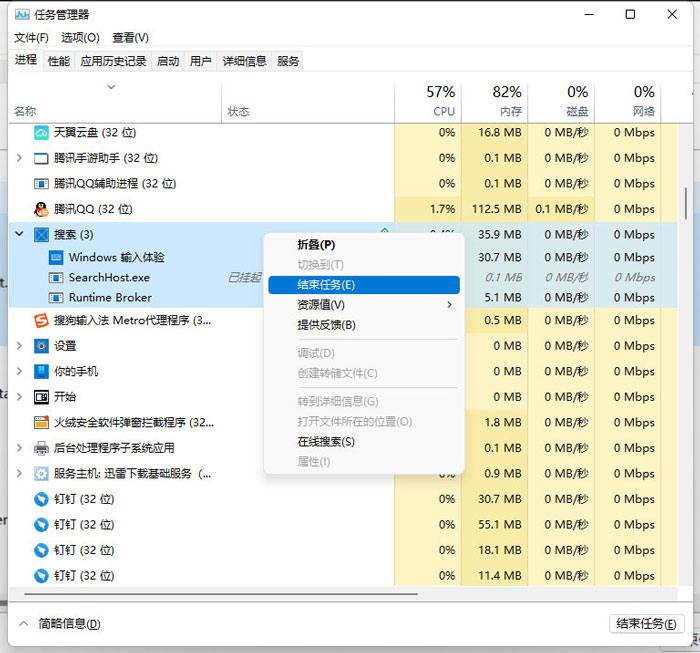
Task: Click the 搜狗输入法 Metro icon
Action: (x=41, y=320)
